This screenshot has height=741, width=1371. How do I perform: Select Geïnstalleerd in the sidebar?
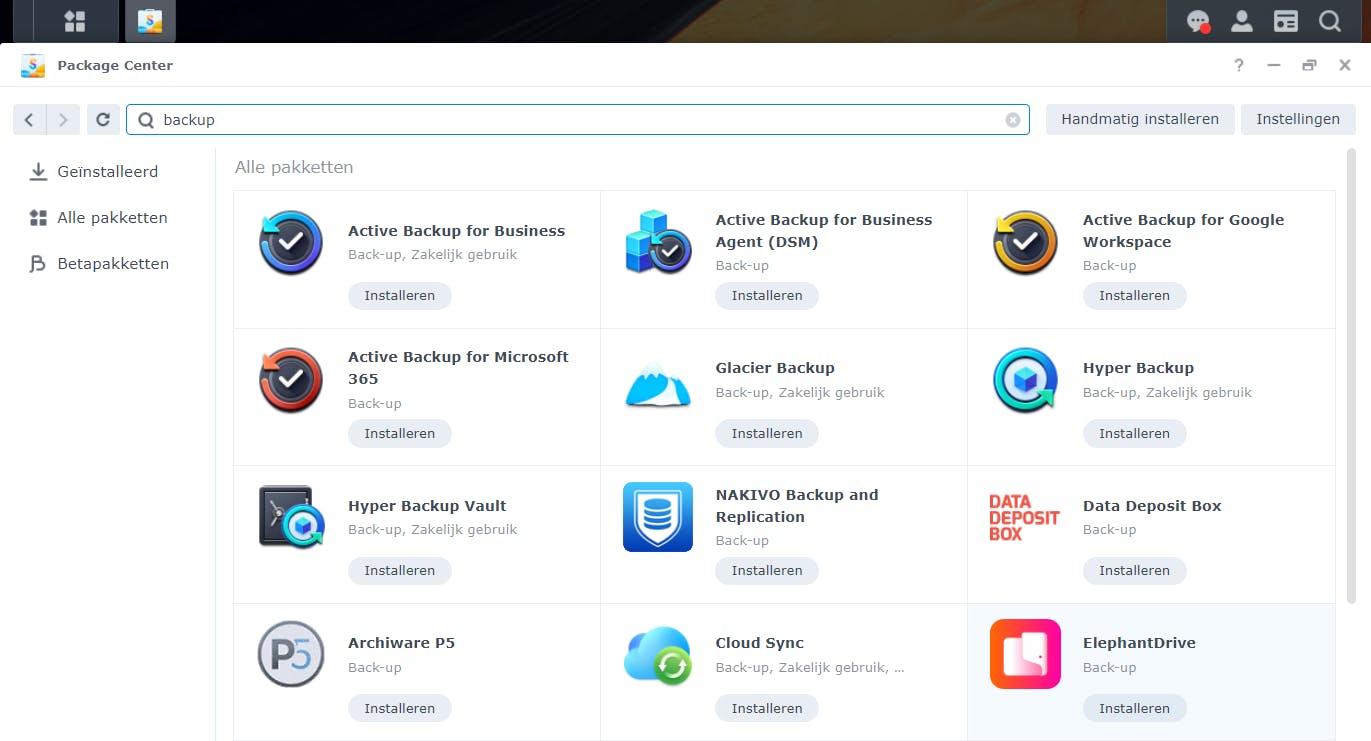[107, 171]
